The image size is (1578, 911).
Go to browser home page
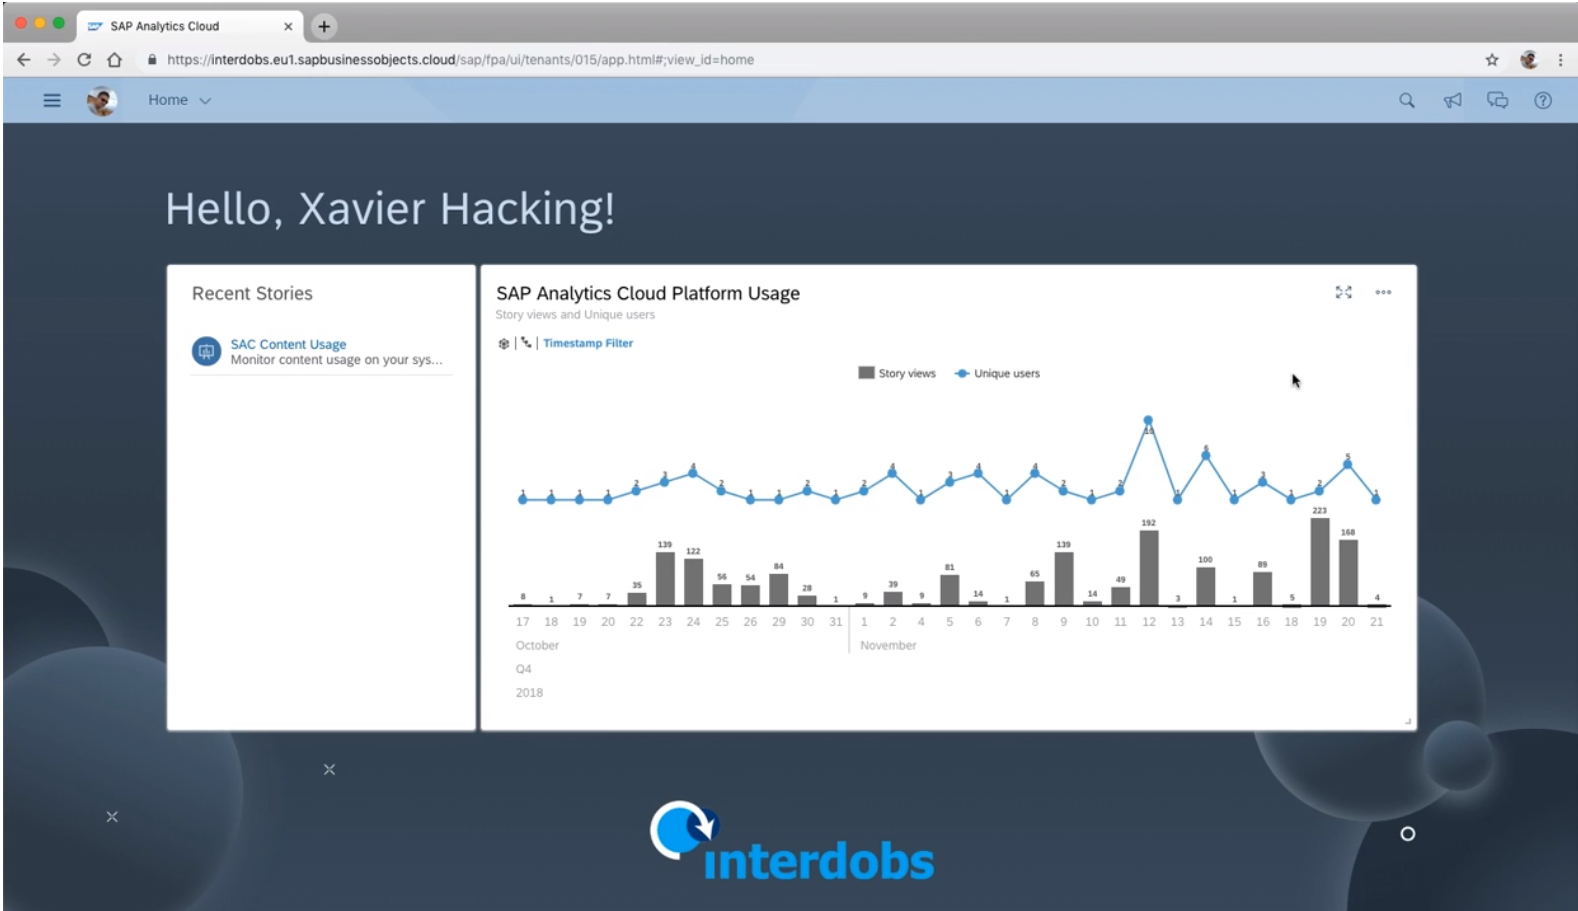115,60
